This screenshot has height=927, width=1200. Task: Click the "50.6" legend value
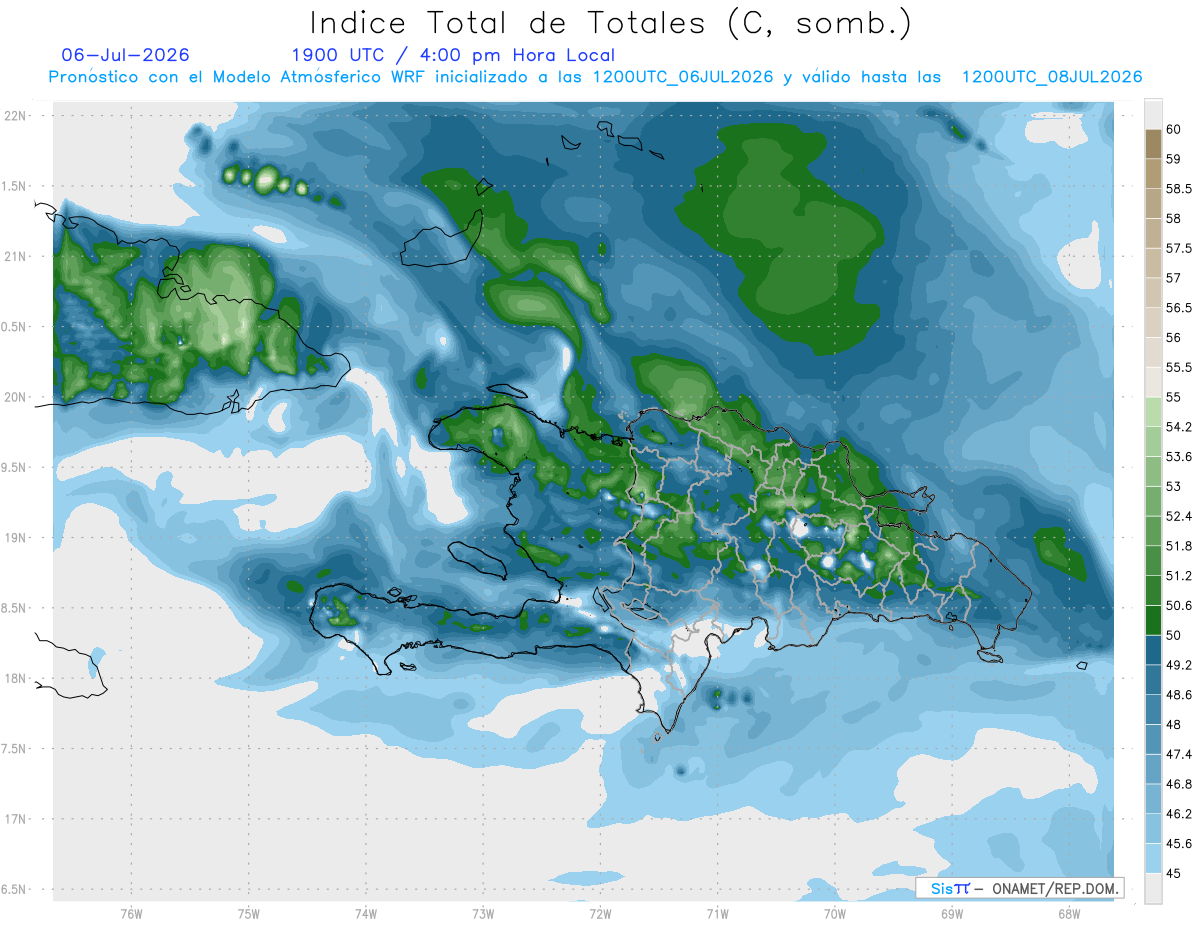click(x=1178, y=606)
